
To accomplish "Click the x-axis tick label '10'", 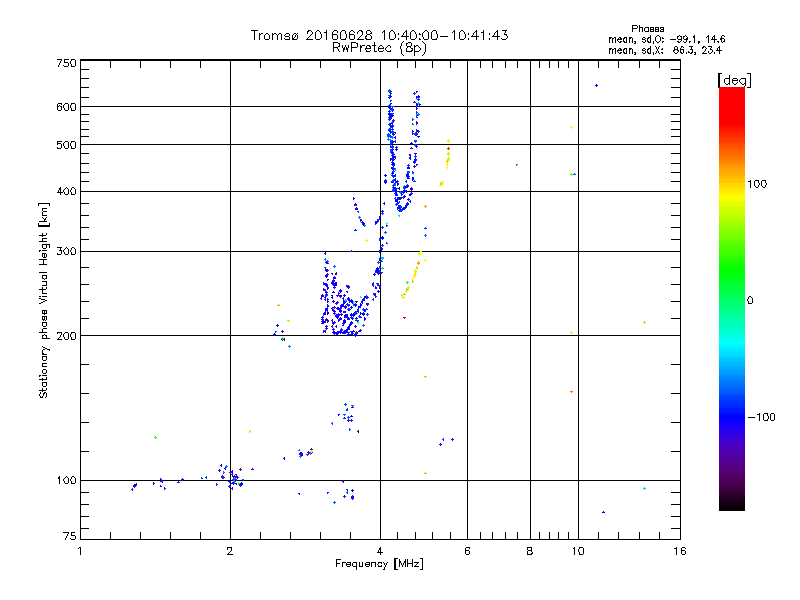I will (578, 551).
